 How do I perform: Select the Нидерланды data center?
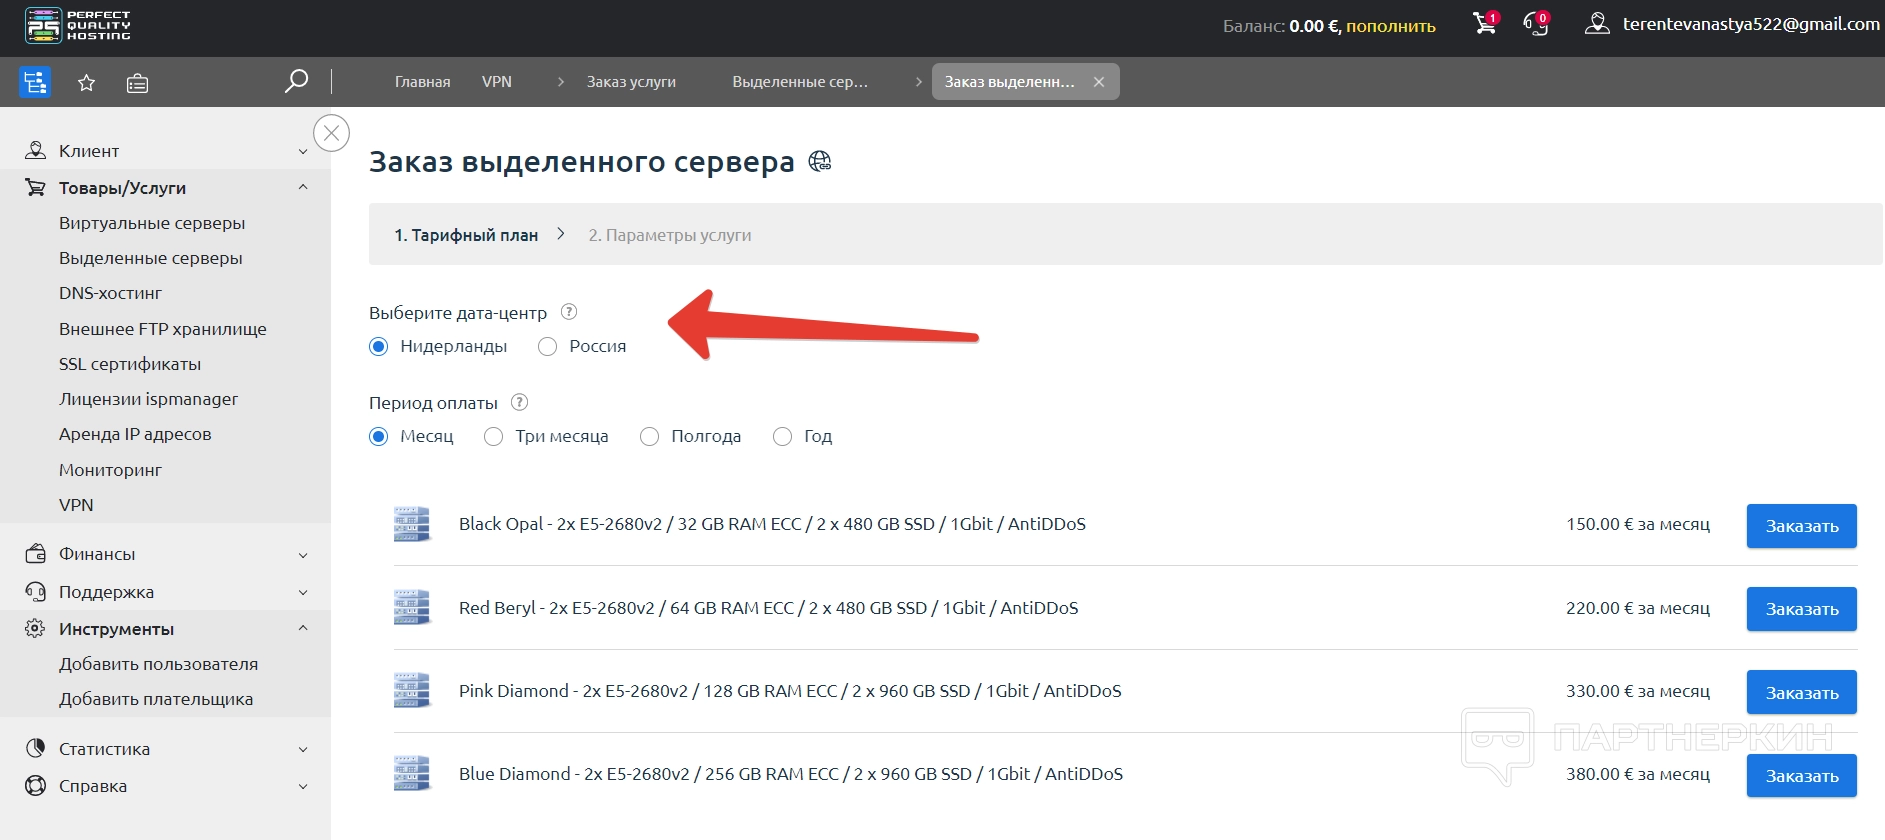pyautogui.click(x=378, y=347)
